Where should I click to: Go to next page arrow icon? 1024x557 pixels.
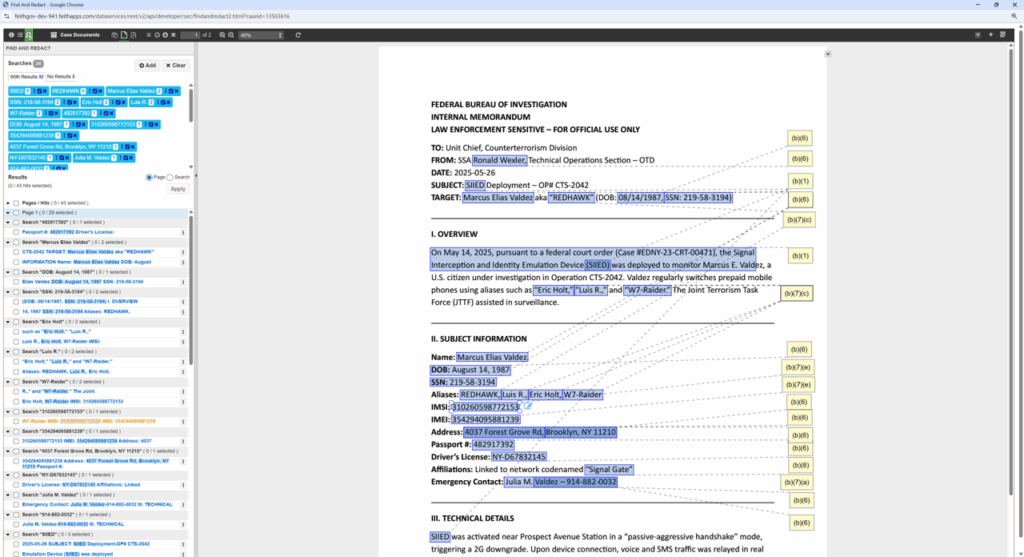(x=165, y=35)
